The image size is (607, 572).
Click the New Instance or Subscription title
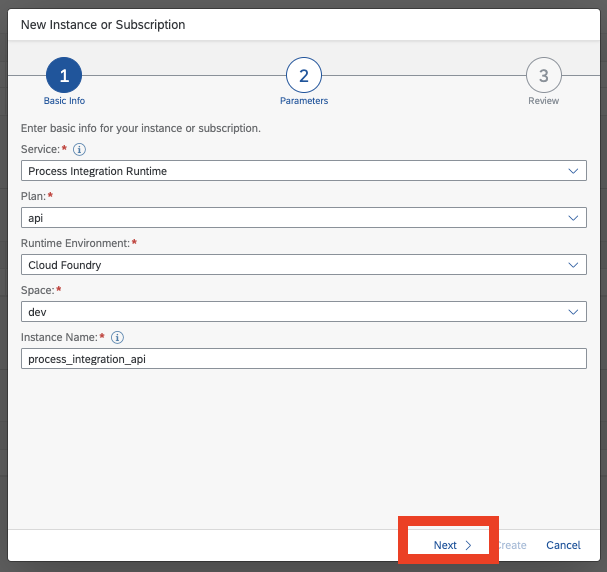tap(103, 24)
